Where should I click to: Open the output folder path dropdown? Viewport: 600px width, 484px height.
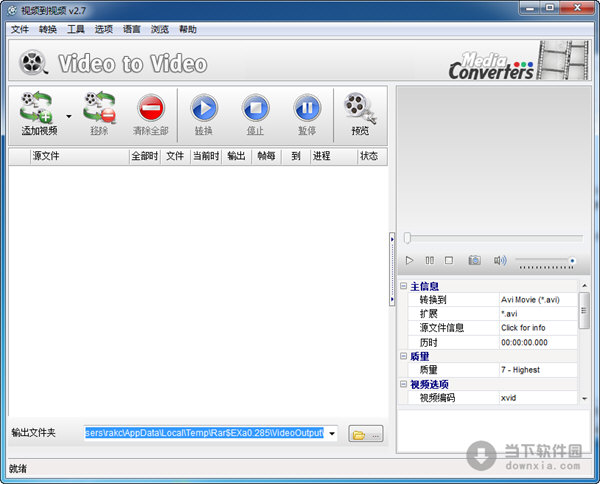point(332,433)
